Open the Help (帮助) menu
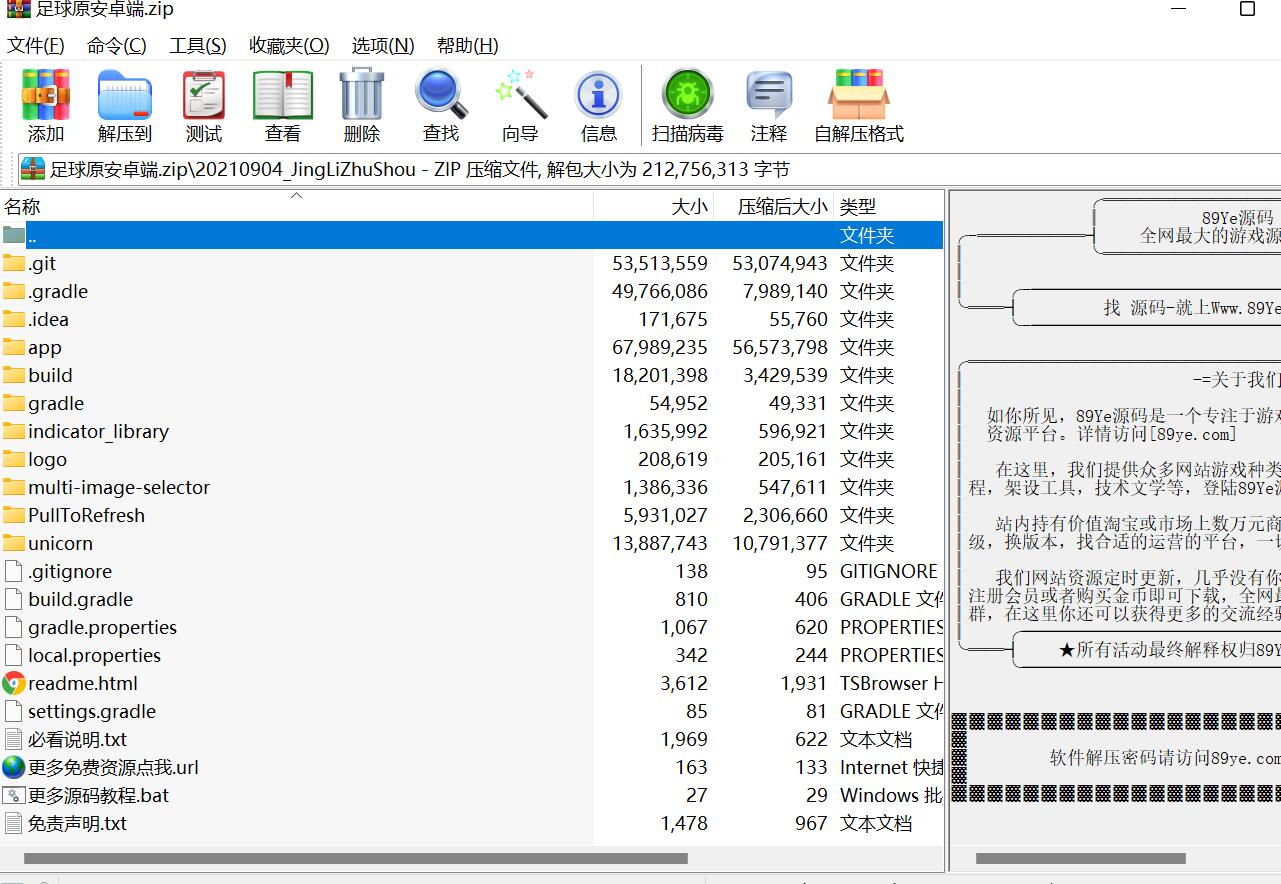Viewport: 1281px width, 884px height. pos(468,45)
